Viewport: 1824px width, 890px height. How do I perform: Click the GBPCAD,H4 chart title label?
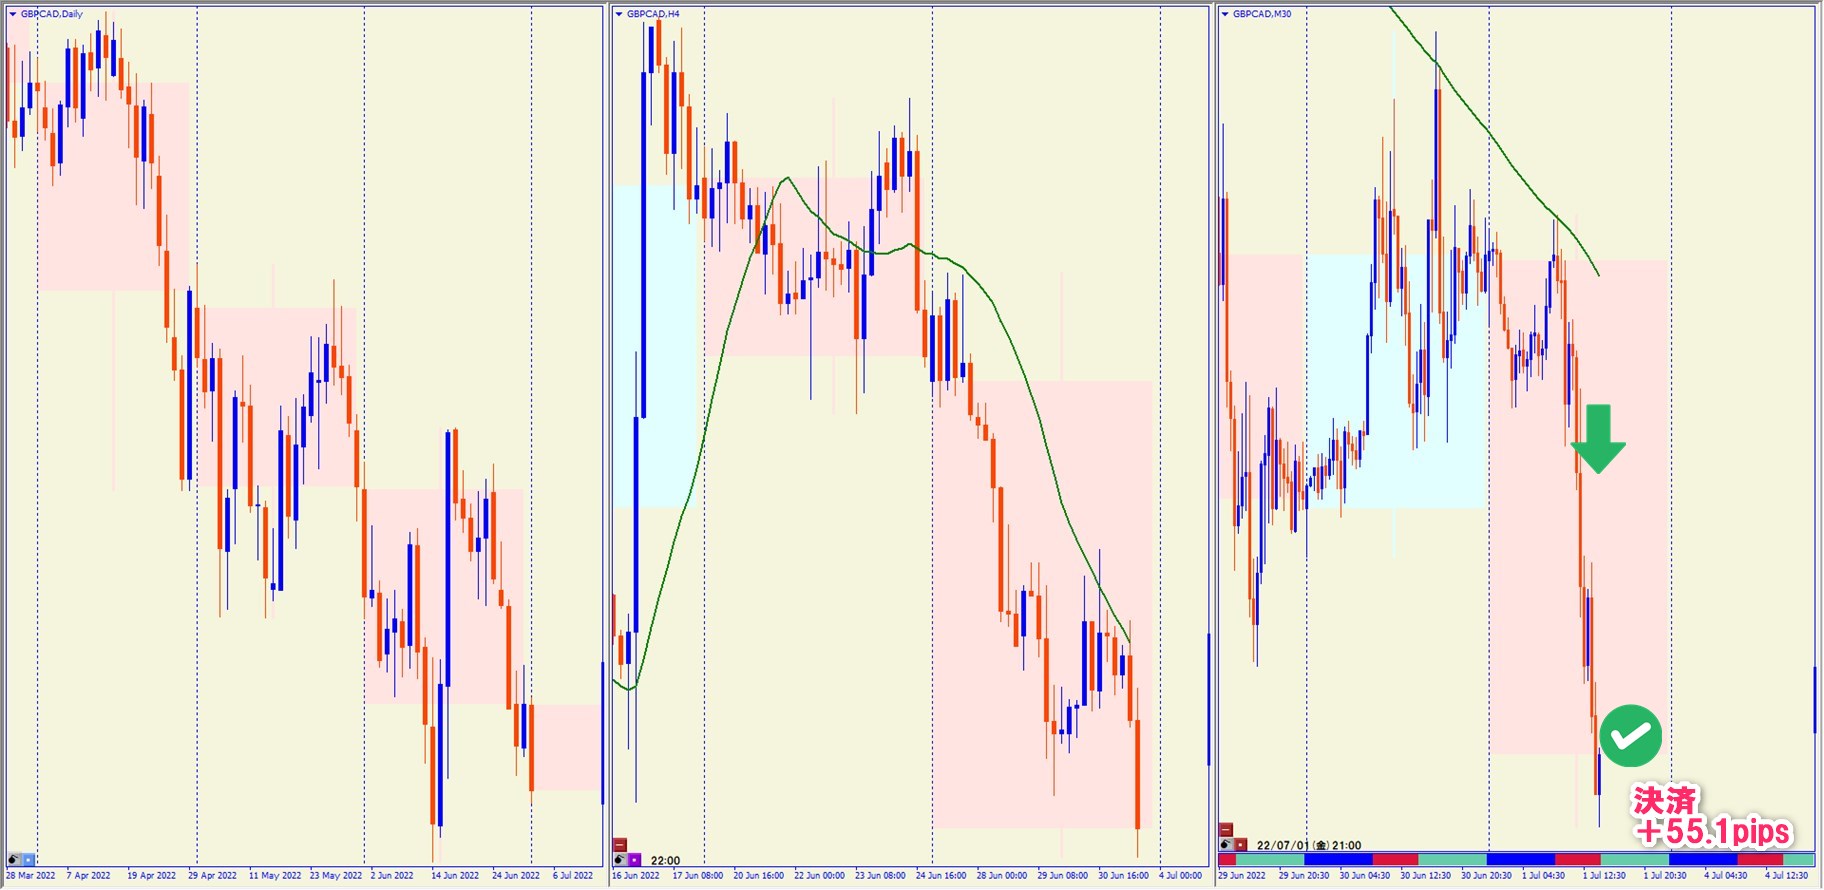pos(653,14)
